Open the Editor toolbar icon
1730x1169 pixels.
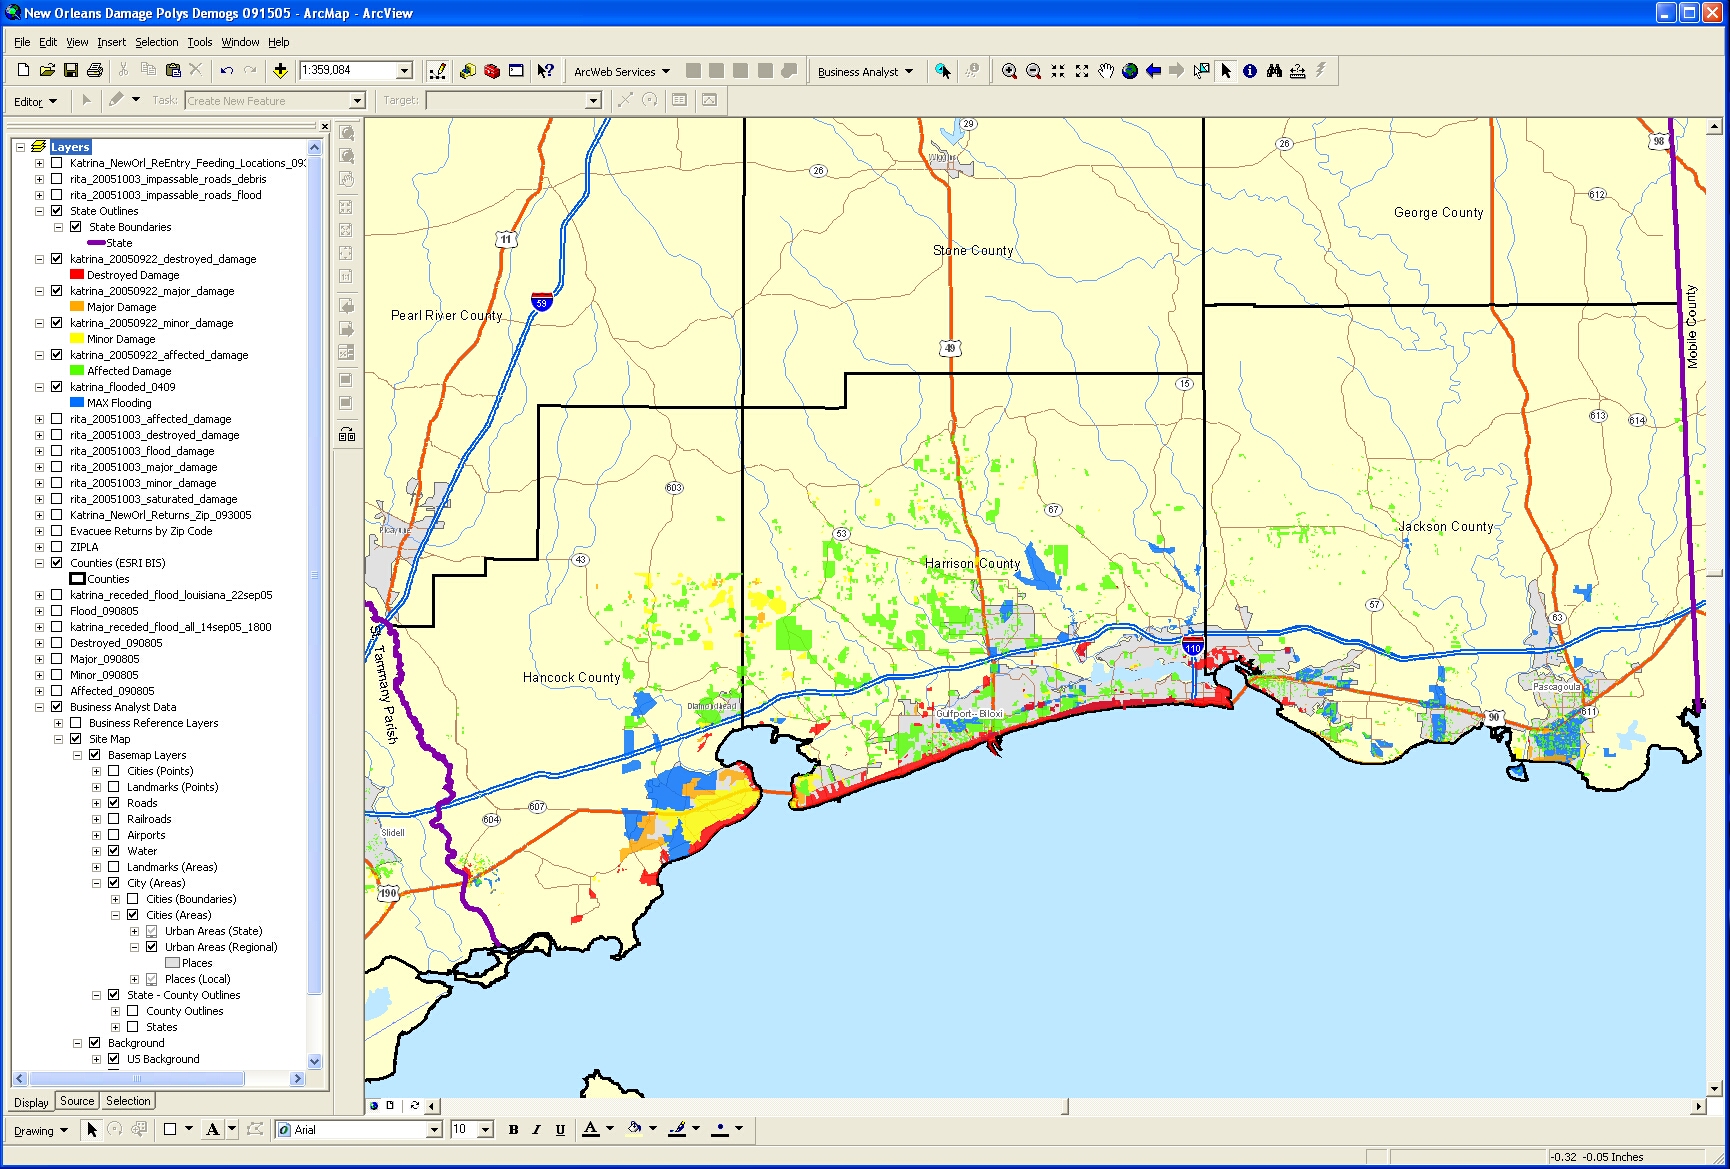coord(438,71)
